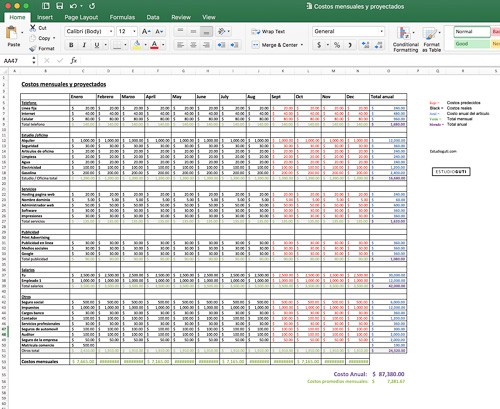The height and width of the screenshot is (409, 500).
Task: Expand the Merge & Center arrow
Action: click(x=302, y=45)
